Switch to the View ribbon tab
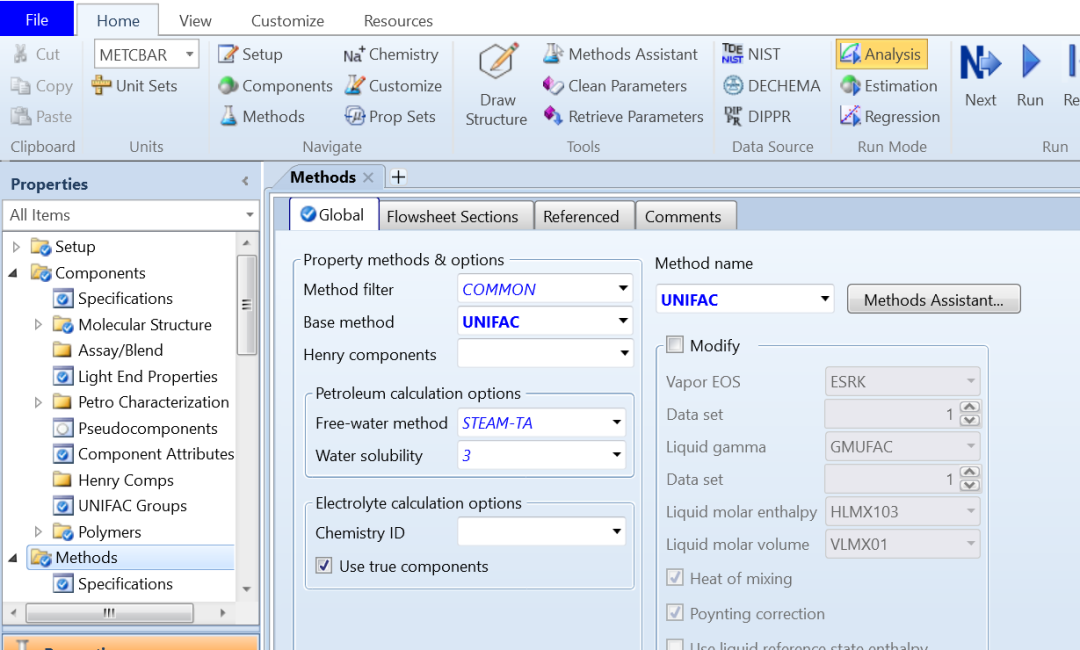This screenshot has width=1080, height=650. (195, 21)
